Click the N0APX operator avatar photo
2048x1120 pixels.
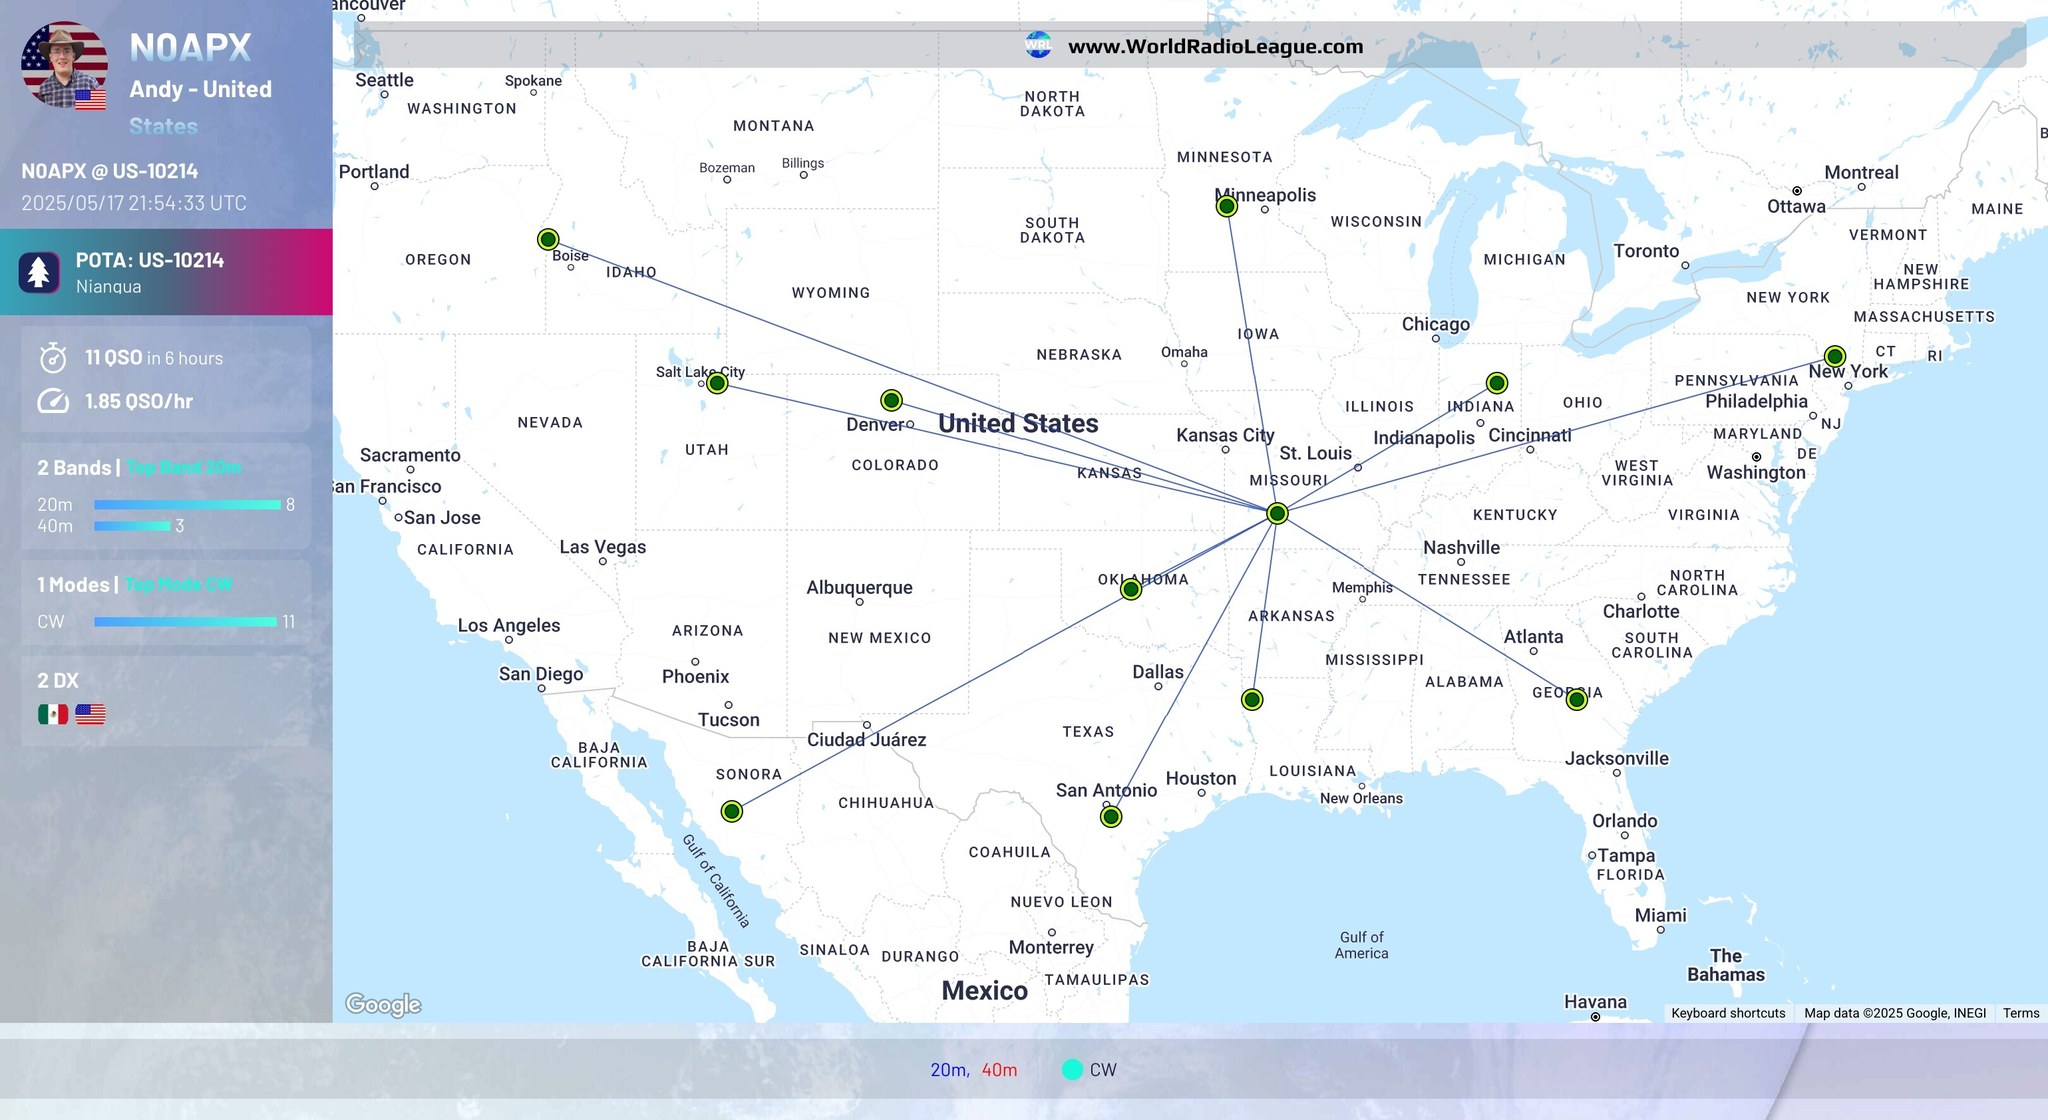coord(64,65)
